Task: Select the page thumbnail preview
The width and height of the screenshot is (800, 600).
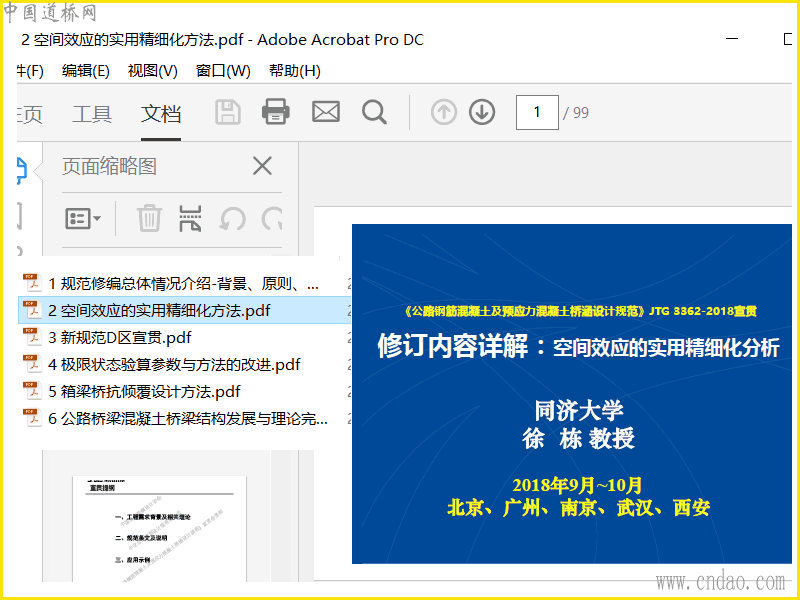Action: 159,529
